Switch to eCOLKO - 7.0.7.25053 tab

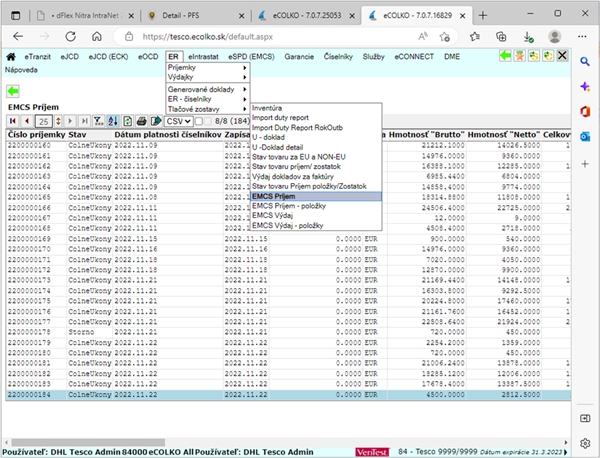tap(306, 16)
